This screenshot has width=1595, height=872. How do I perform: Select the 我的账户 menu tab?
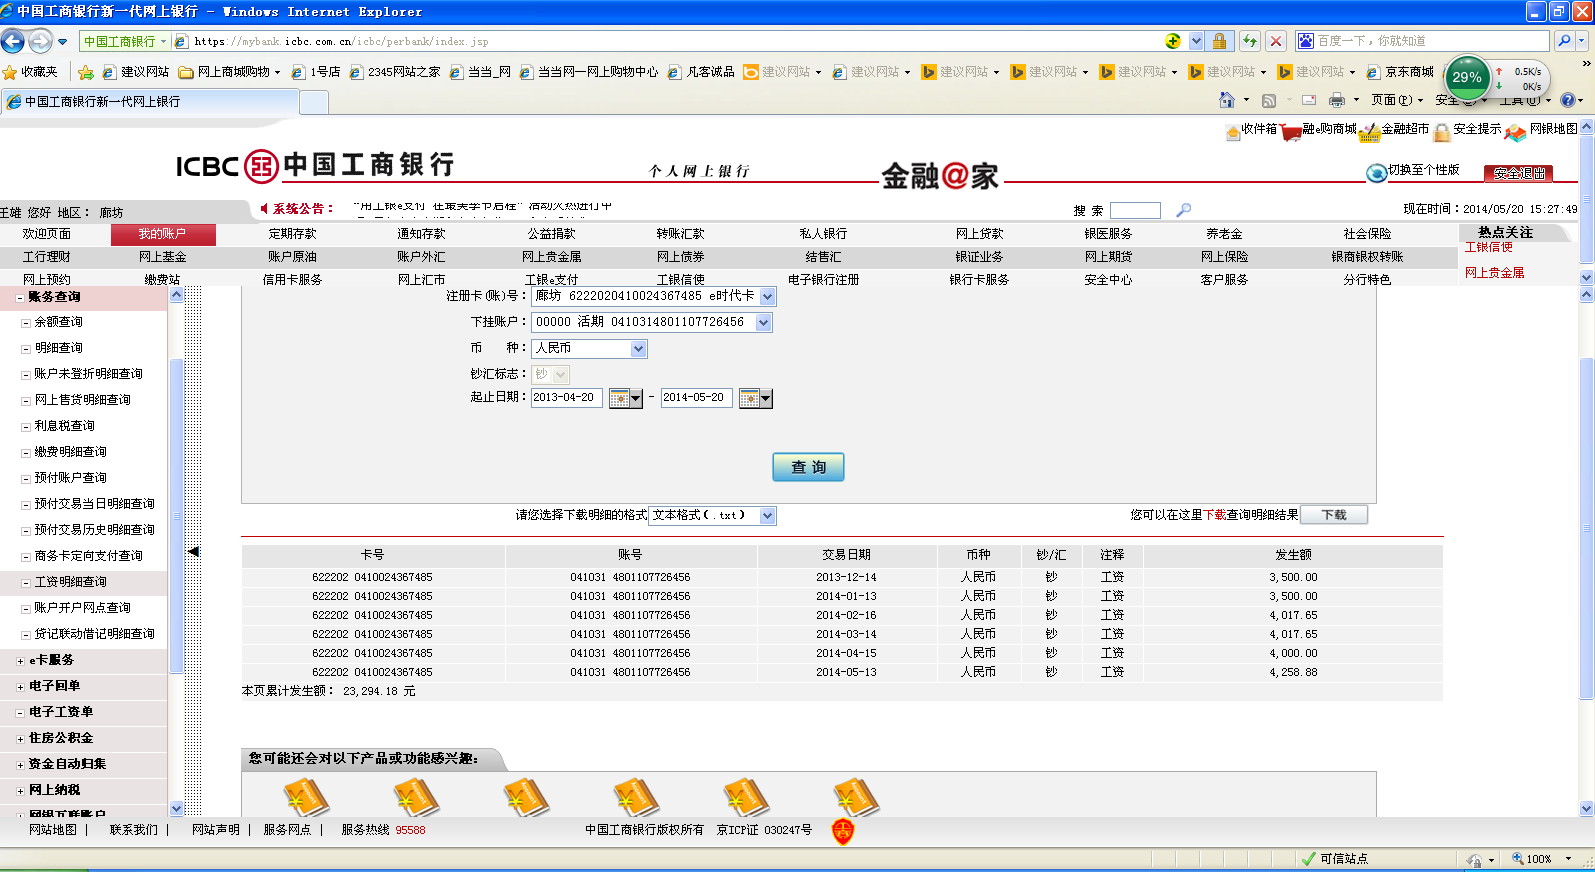click(x=162, y=234)
